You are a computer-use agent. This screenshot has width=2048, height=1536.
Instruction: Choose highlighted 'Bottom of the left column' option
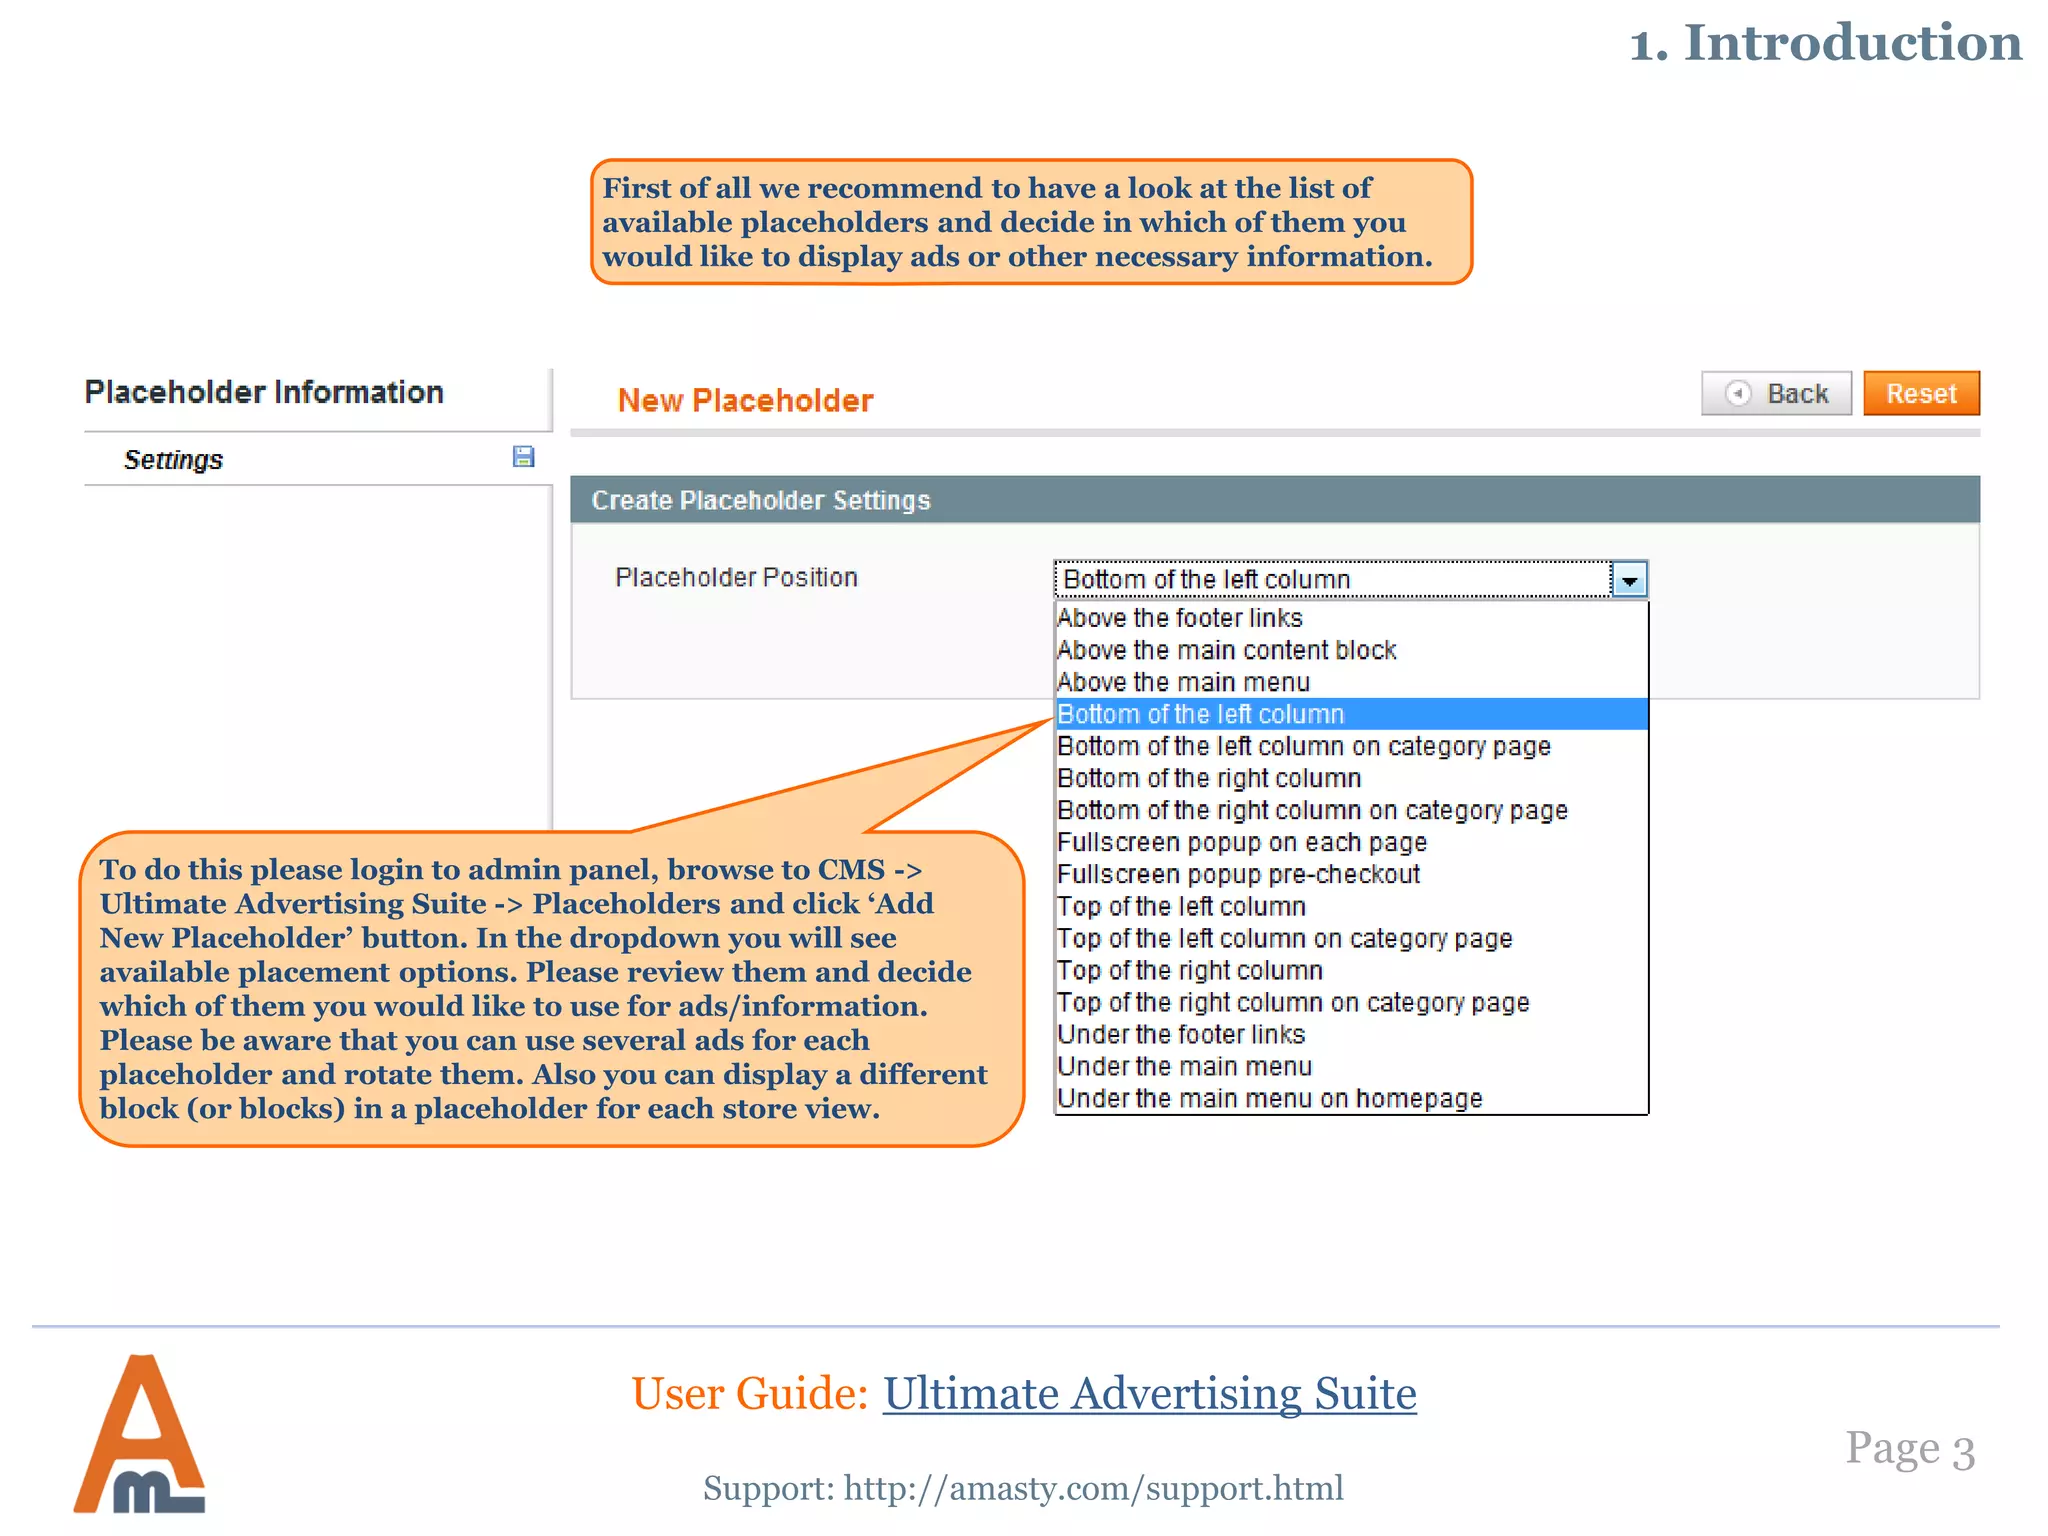tap(1352, 714)
